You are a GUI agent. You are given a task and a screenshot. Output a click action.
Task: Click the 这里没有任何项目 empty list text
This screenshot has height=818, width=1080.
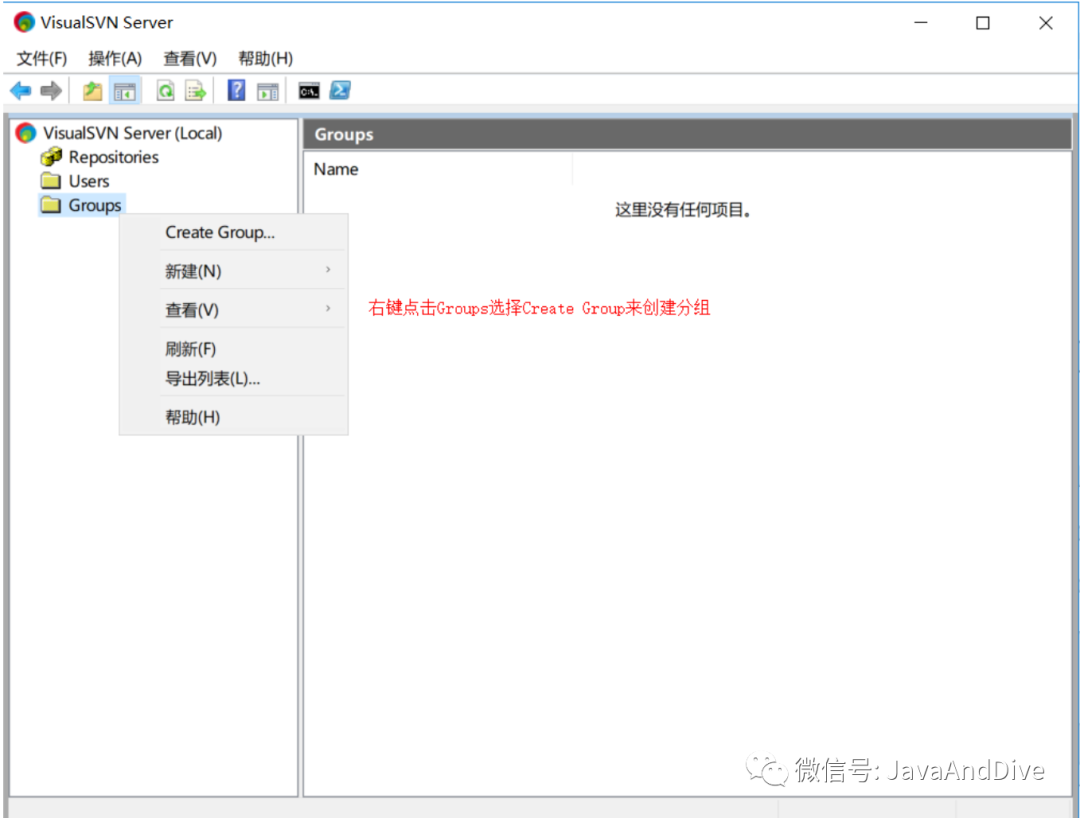(x=682, y=209)
